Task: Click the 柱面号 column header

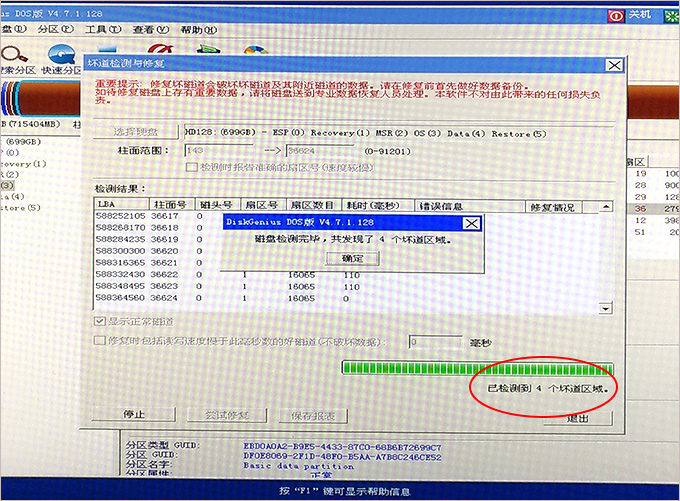Action: [x=172, y=204]
